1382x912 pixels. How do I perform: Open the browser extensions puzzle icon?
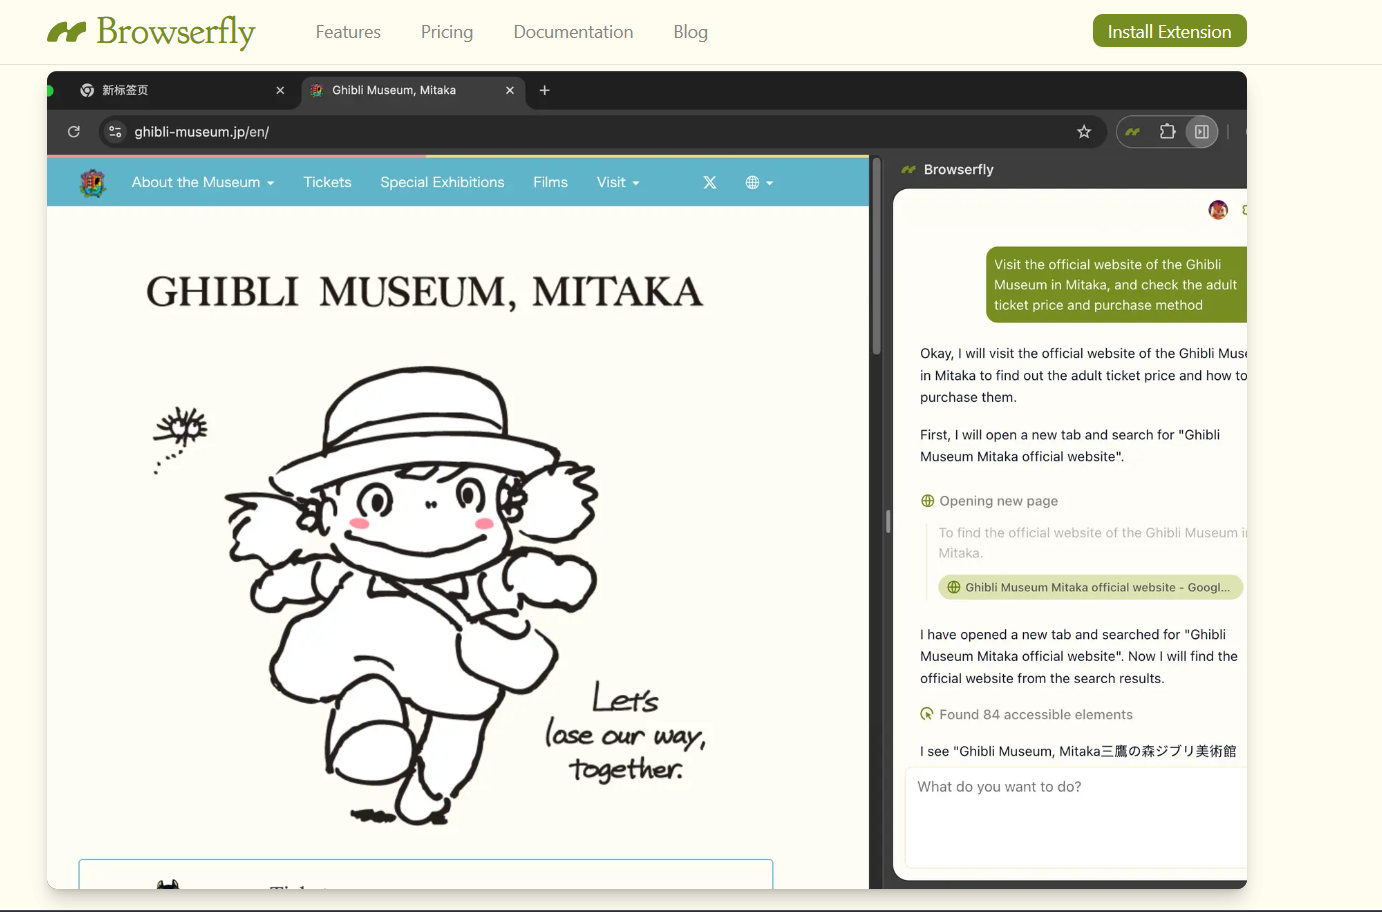click(x=1167, y=131)
